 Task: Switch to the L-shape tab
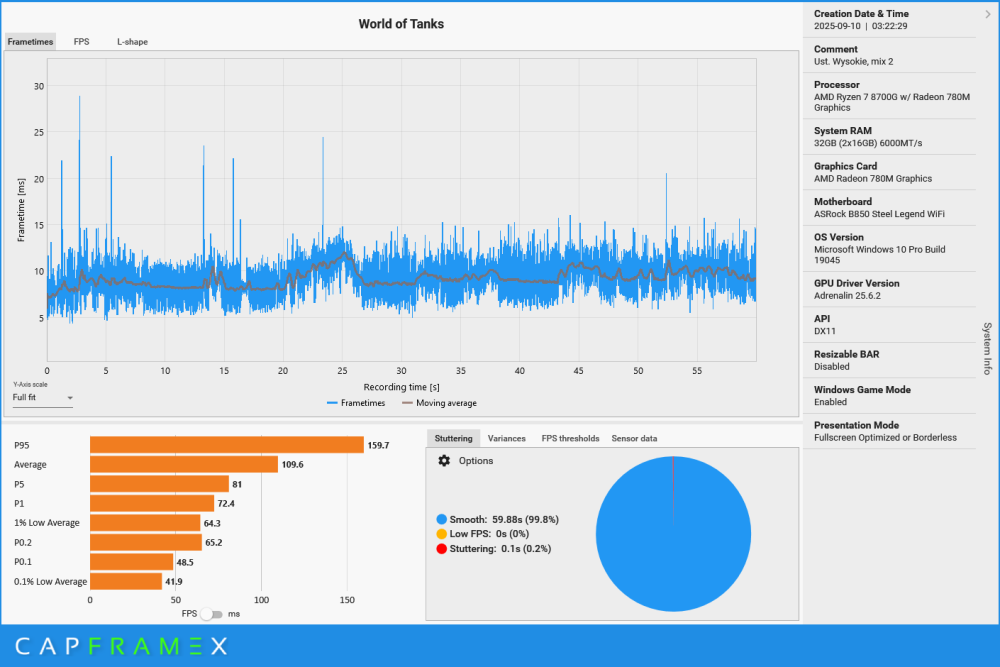131,42
